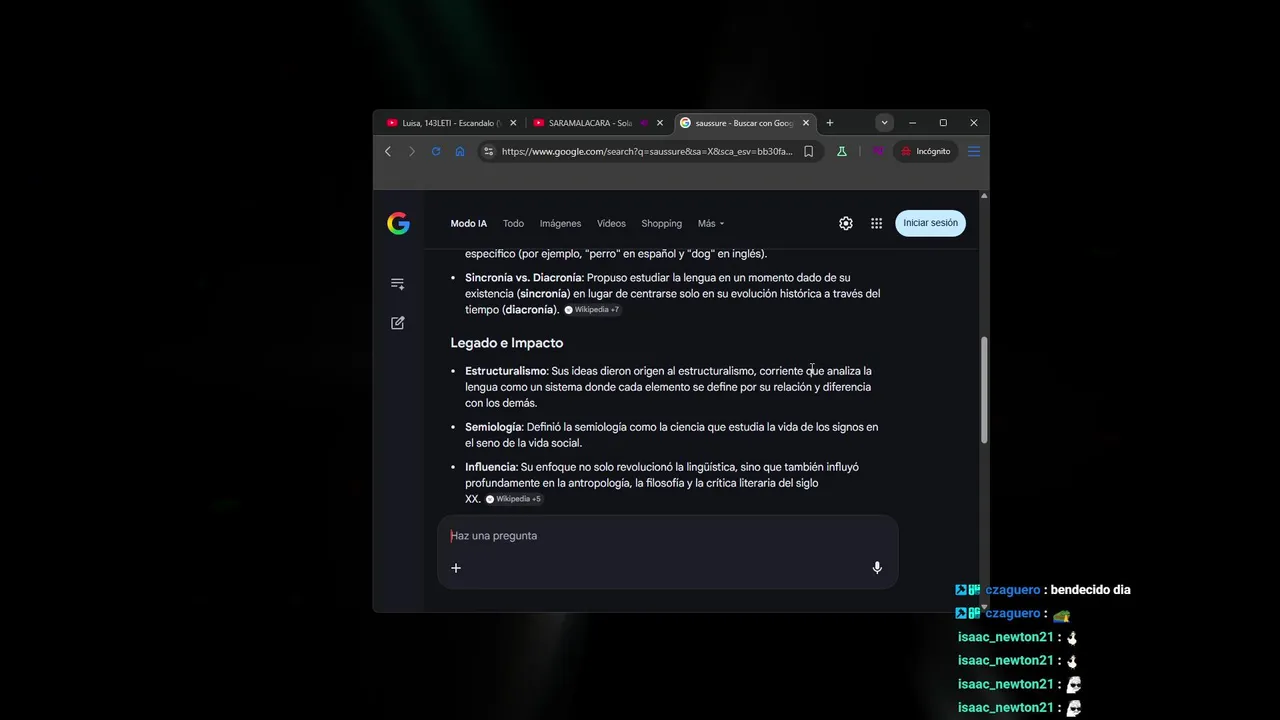Open AI mode history sidebar icon
1280x720 pixels.
coord(398,284)
